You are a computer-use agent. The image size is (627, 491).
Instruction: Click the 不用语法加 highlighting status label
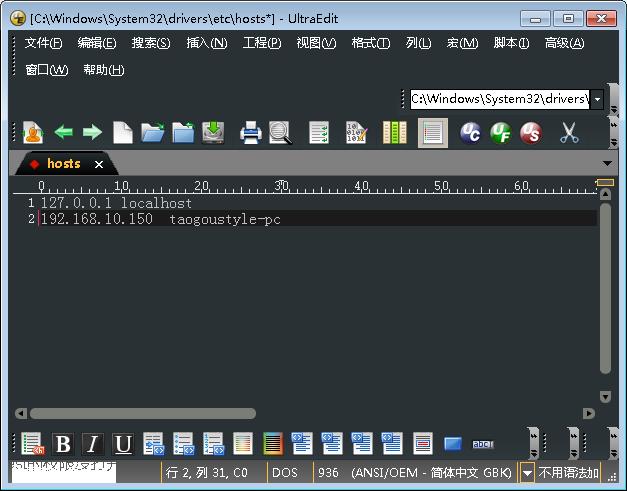(570, 473)
